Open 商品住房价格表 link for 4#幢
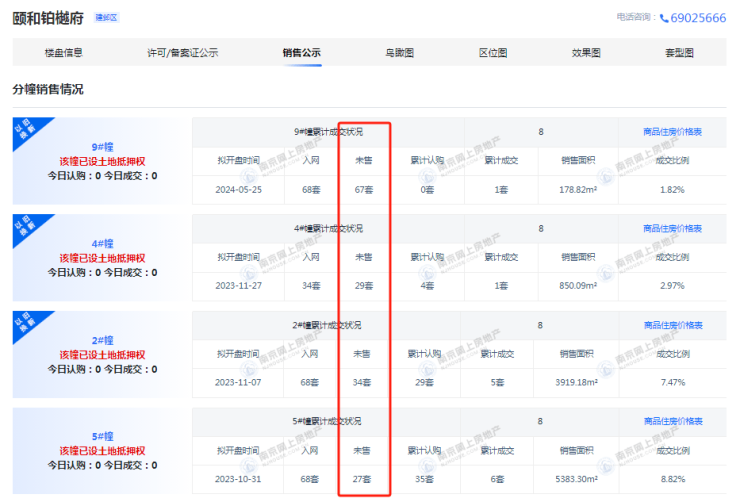Viewport: 740px width, 502px height. [672, 228]
